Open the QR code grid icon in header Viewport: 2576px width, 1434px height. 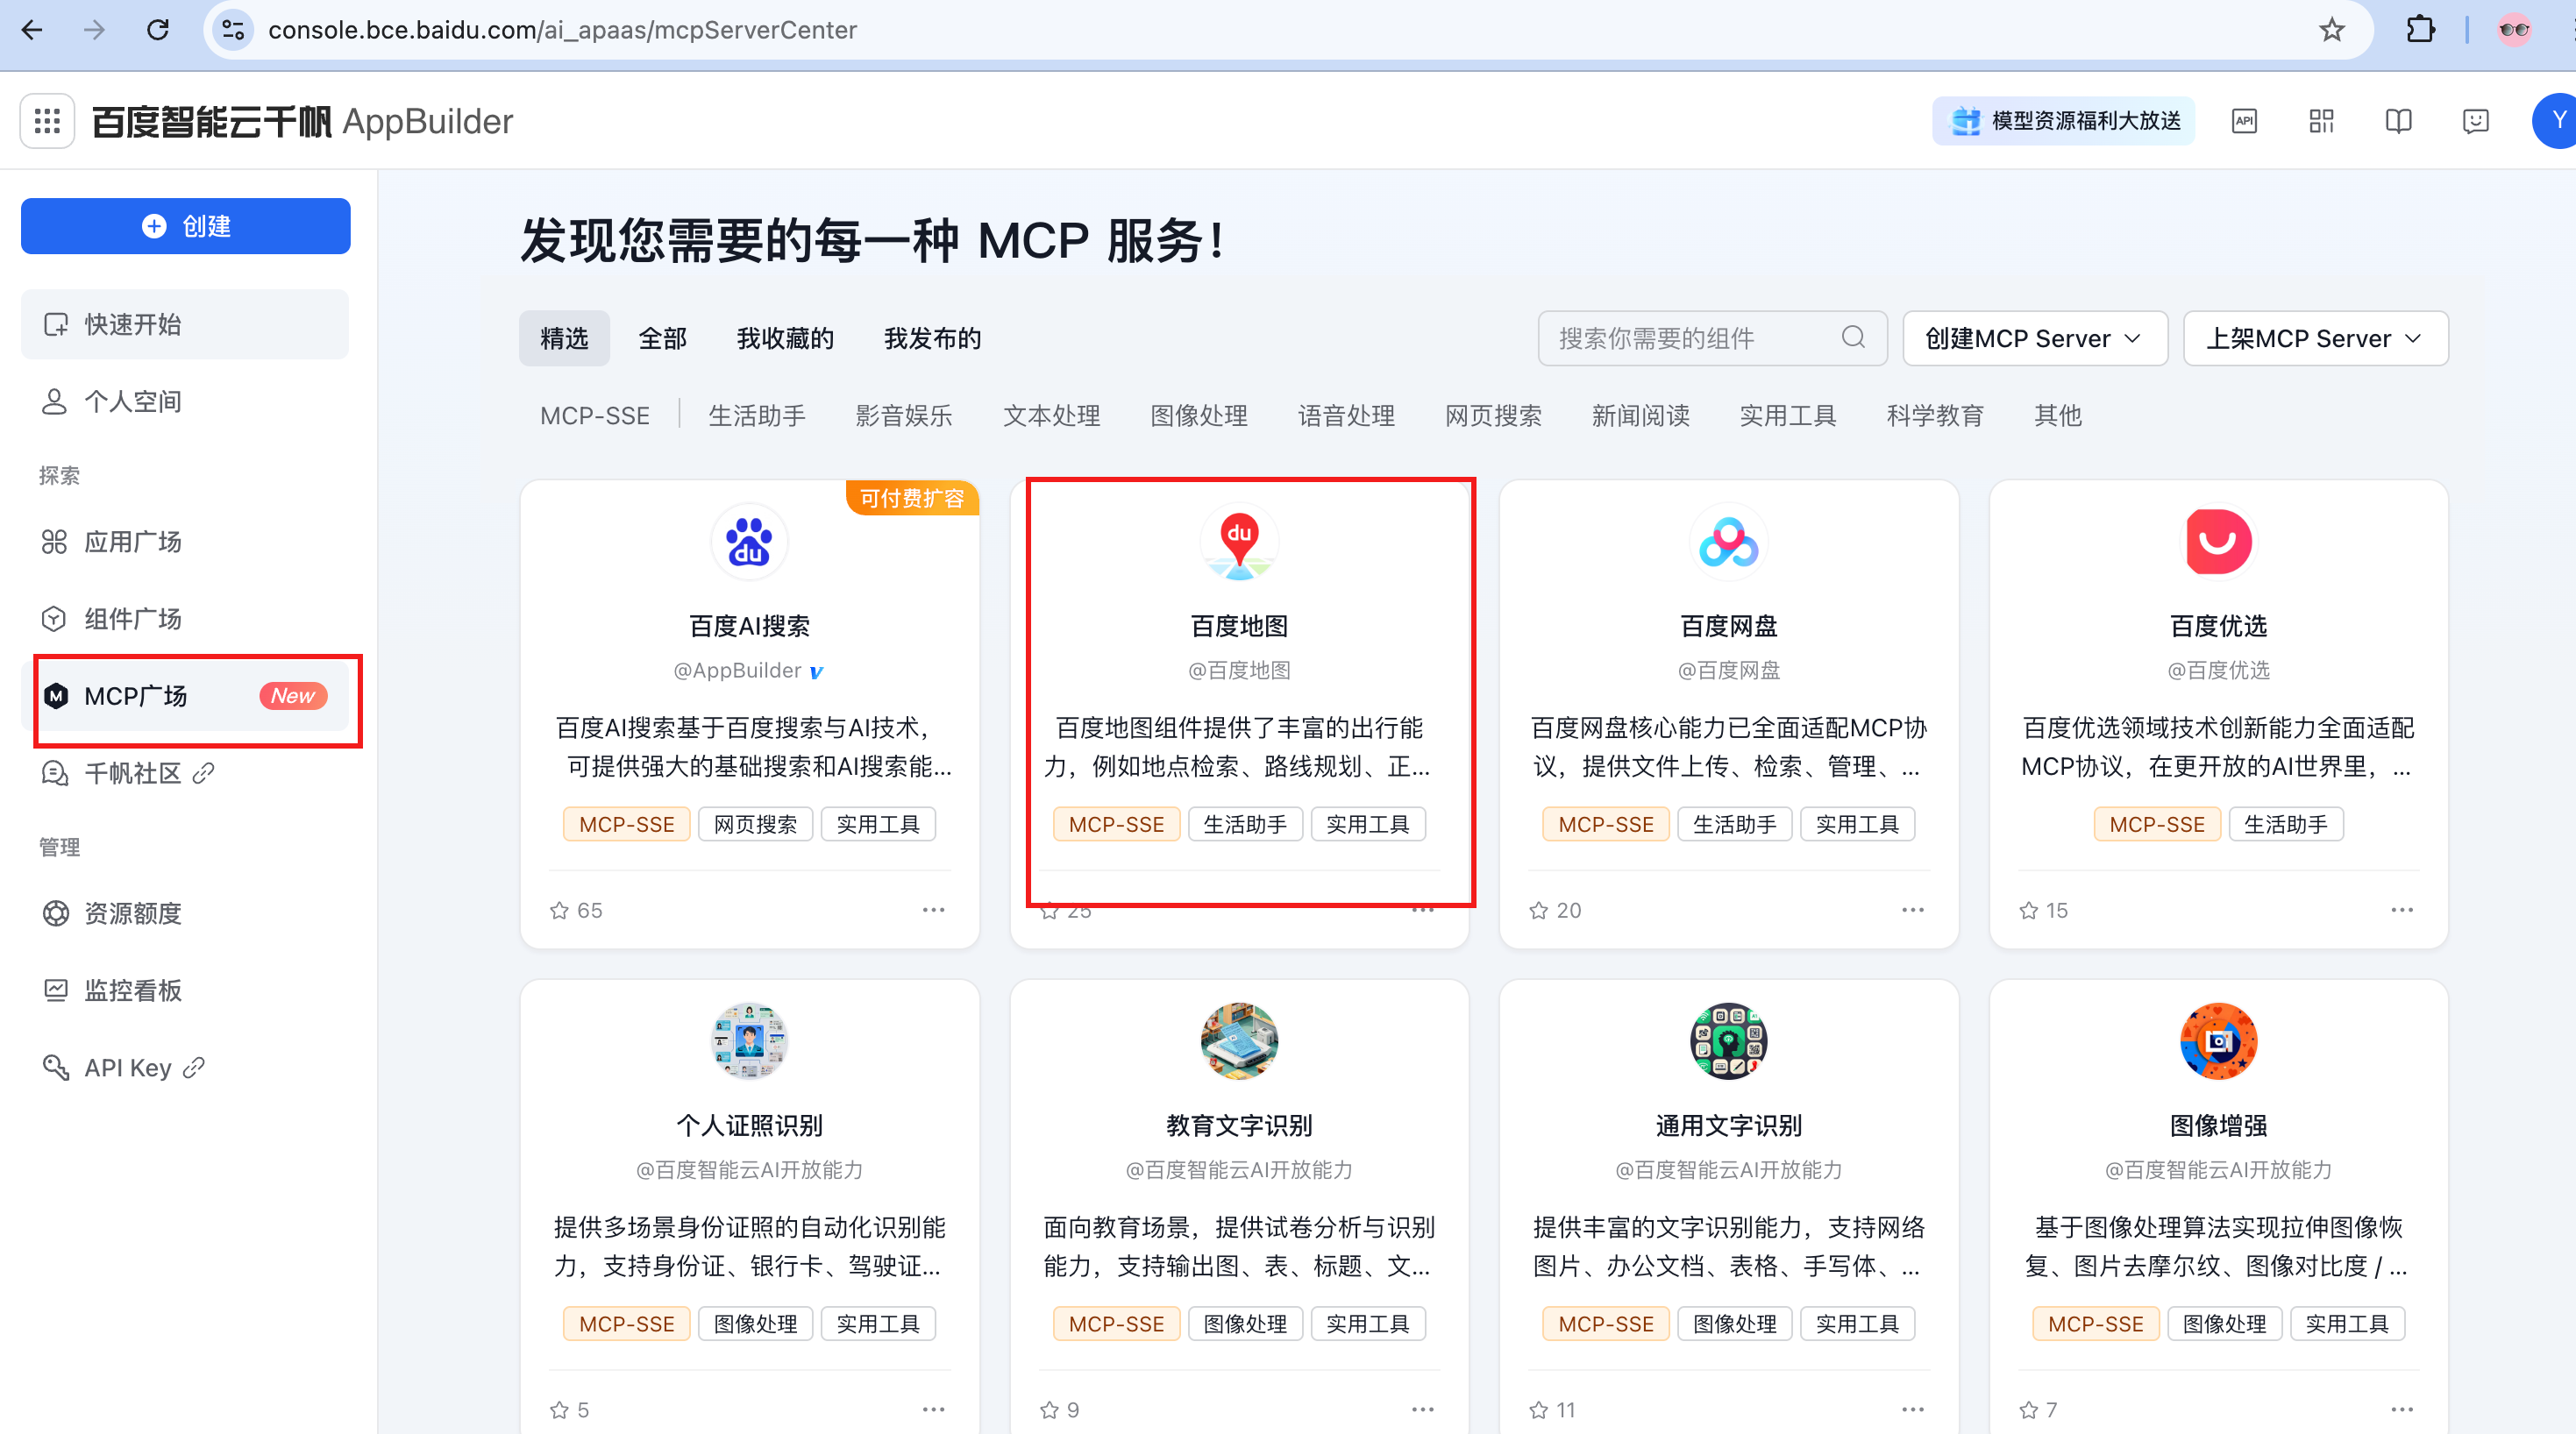point(2321,121)
